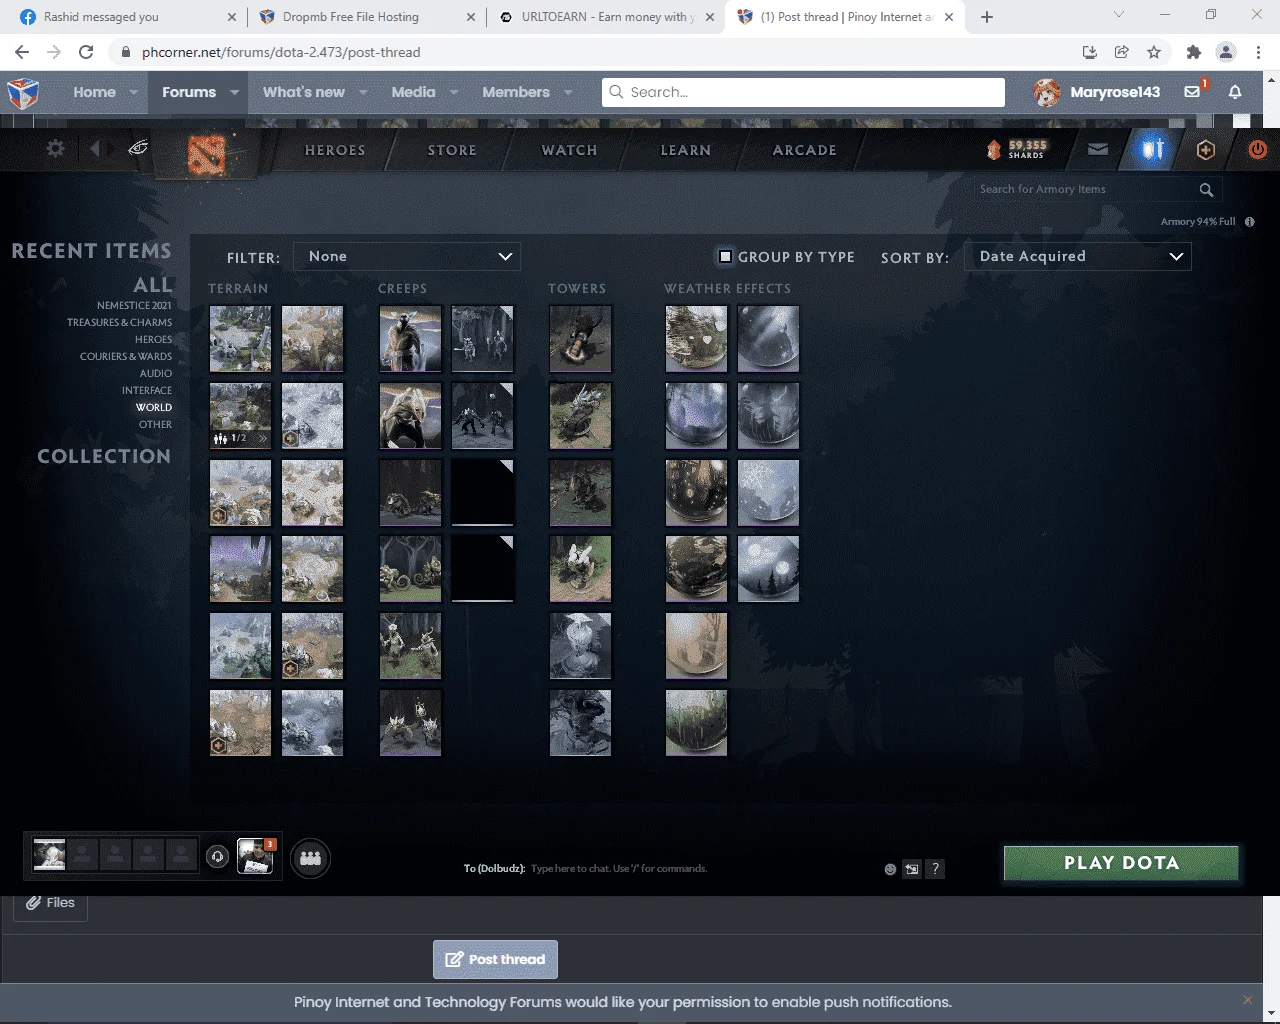Expand Media nav dropdown arrow
Screen dimensions: 1280x1024
[x=454, y=92]
